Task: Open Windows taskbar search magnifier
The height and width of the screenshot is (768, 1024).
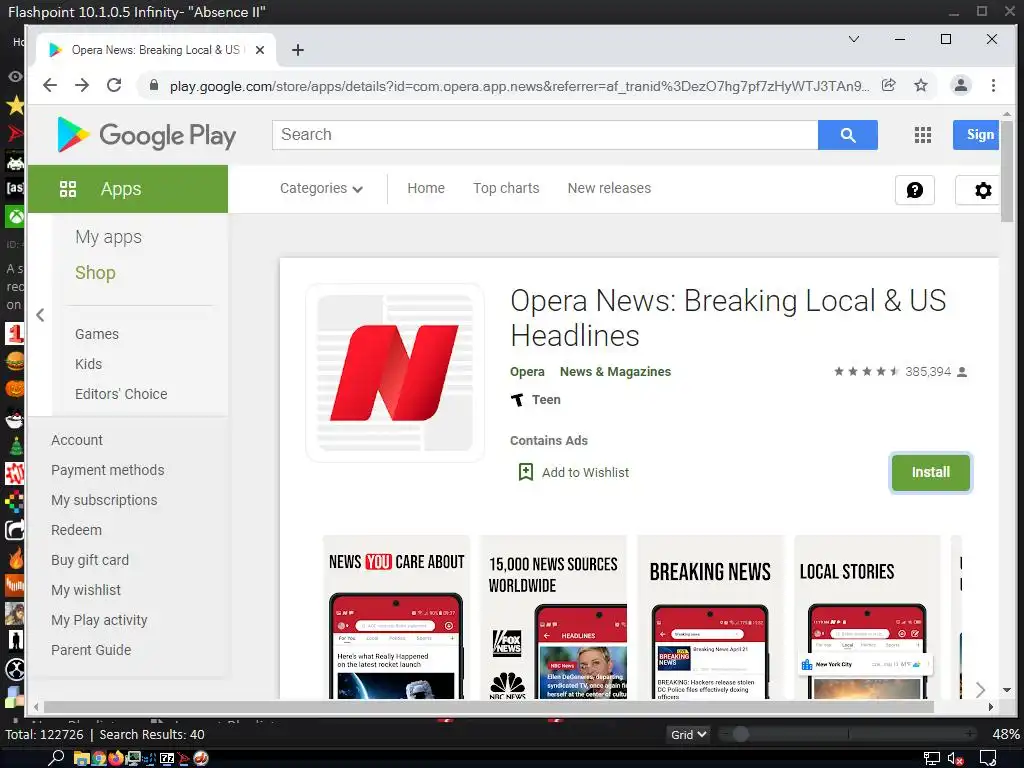Action: (56, 758)
